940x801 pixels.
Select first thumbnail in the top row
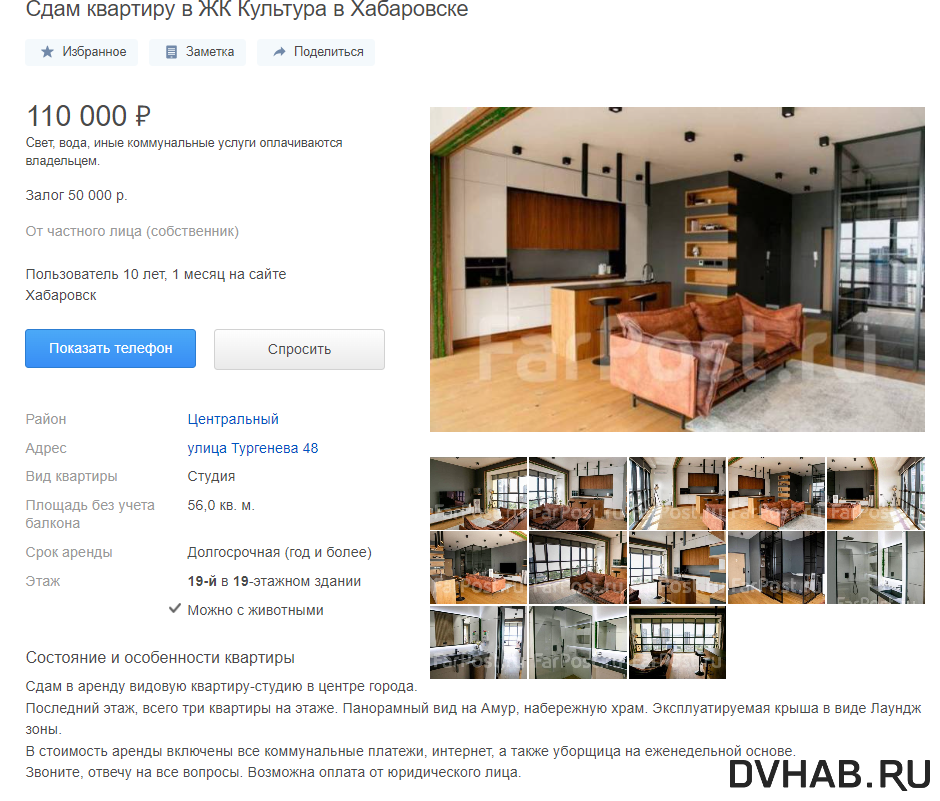pyautogui.click(x=478, y=493)
